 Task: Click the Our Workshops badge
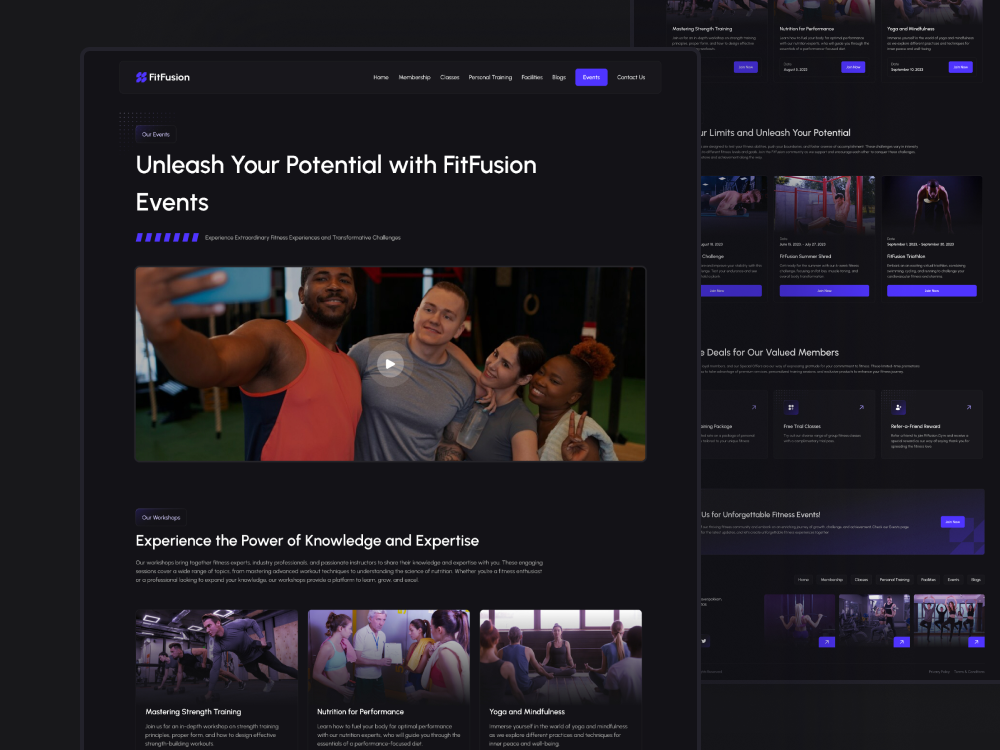click(159, 517)
